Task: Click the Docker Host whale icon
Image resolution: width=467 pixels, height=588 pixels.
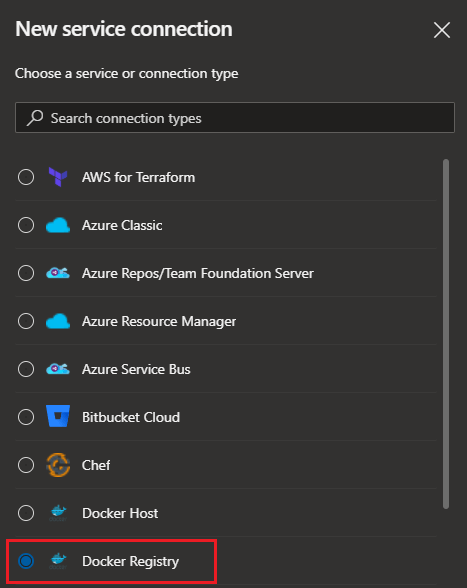Action: pos(58,513)
